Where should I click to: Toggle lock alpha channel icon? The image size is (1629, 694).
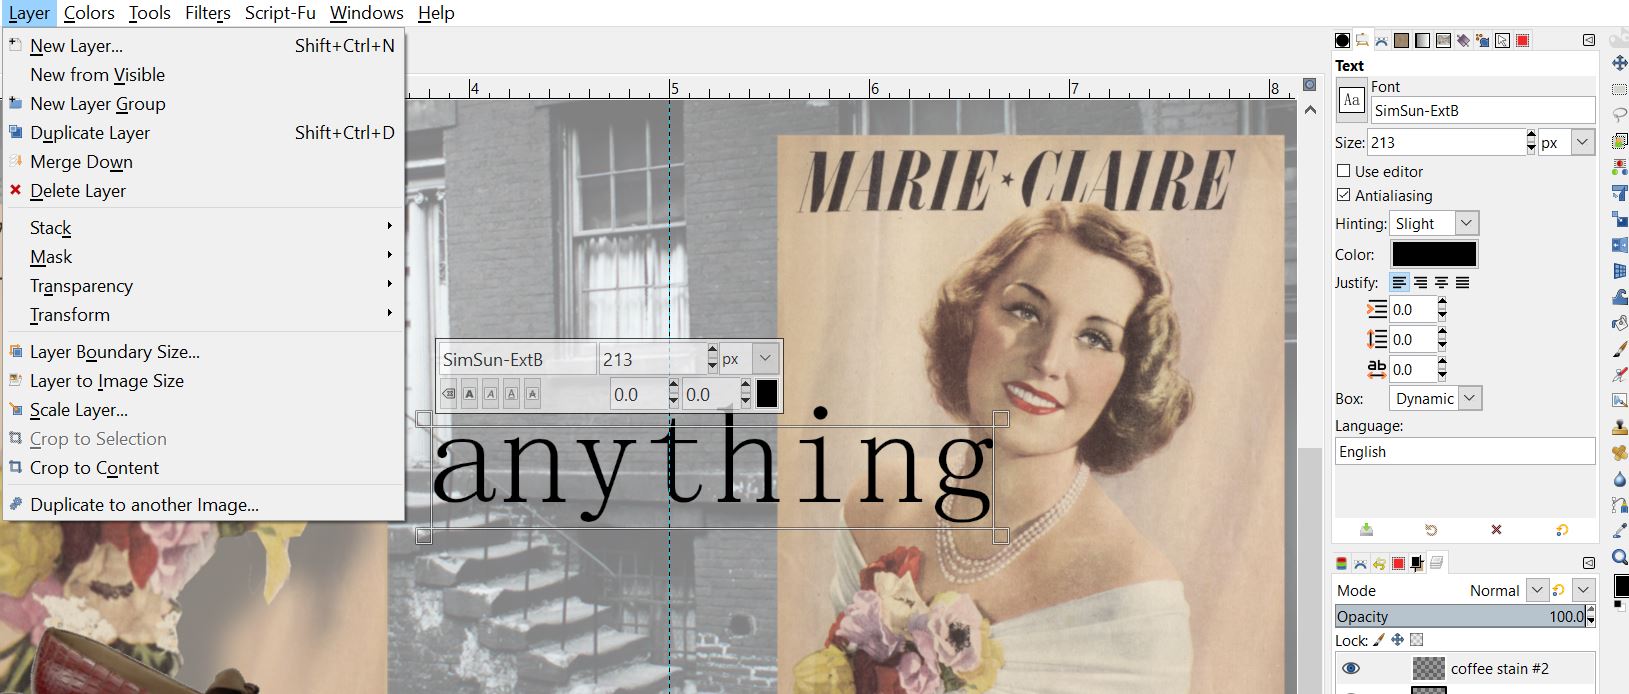point(1416,640)
